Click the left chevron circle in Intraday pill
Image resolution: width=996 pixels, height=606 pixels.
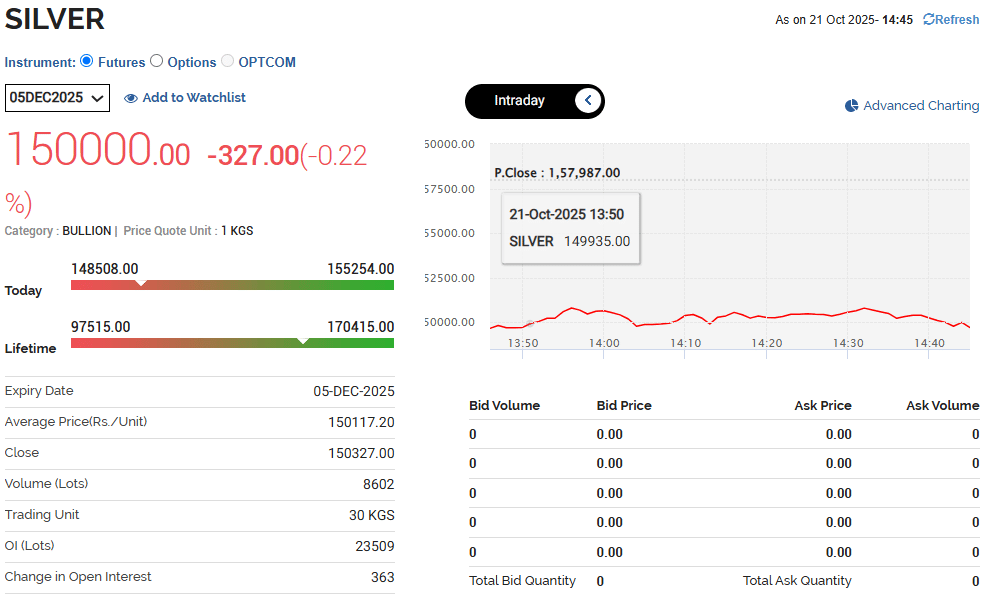pos(588,100)
